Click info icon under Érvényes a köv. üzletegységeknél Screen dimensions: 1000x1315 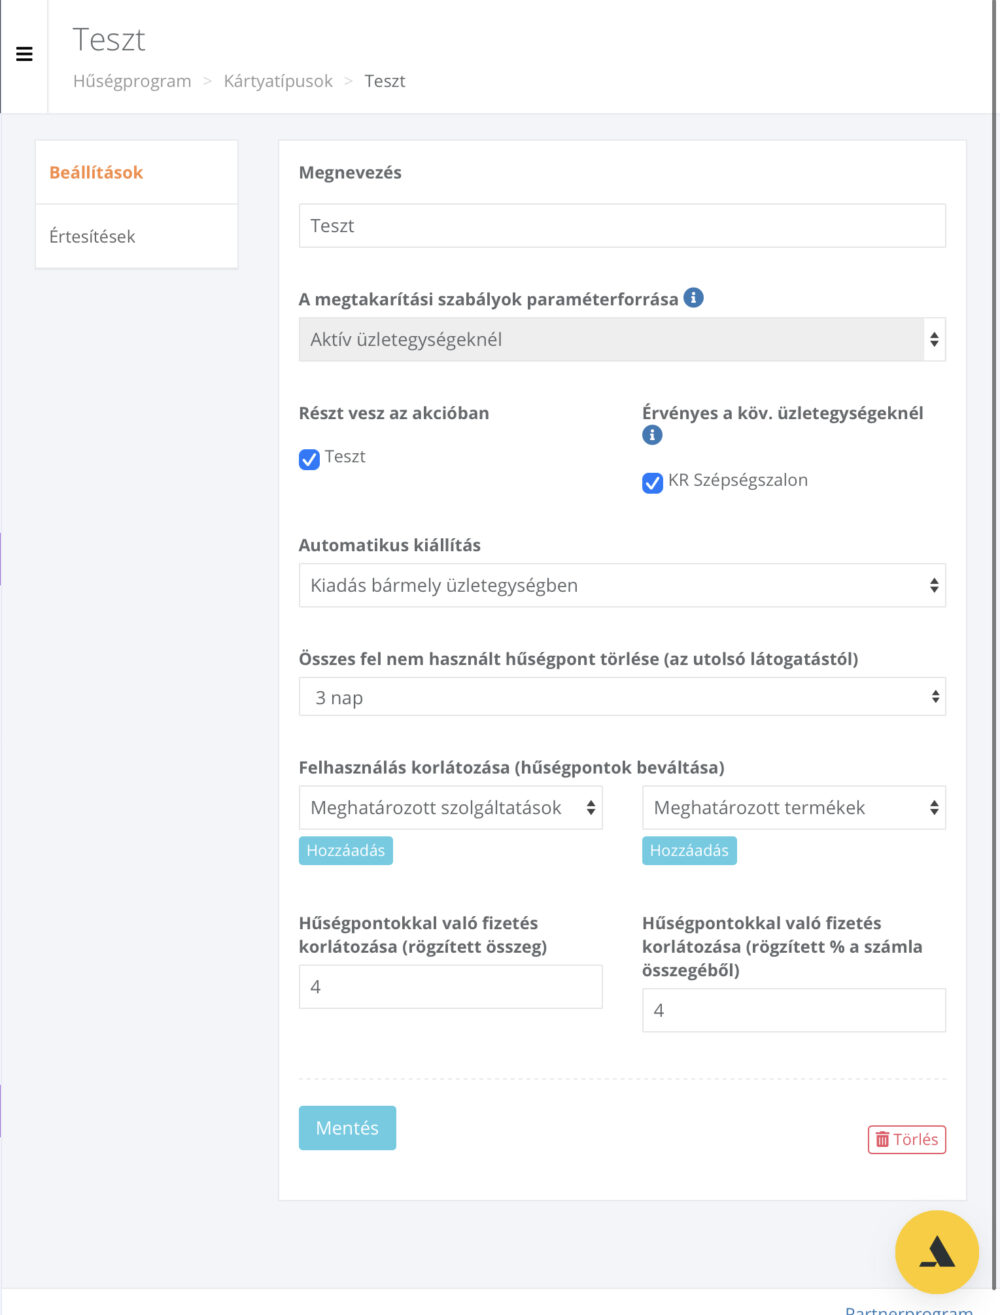pyautogui.click(x=652, y=435)
